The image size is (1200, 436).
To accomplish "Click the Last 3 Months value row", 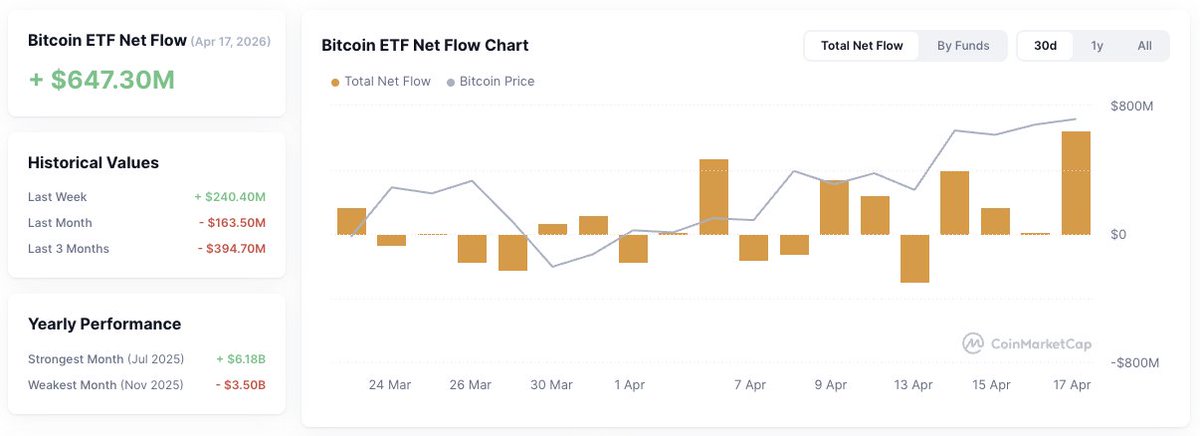I will tap(146, 249).
